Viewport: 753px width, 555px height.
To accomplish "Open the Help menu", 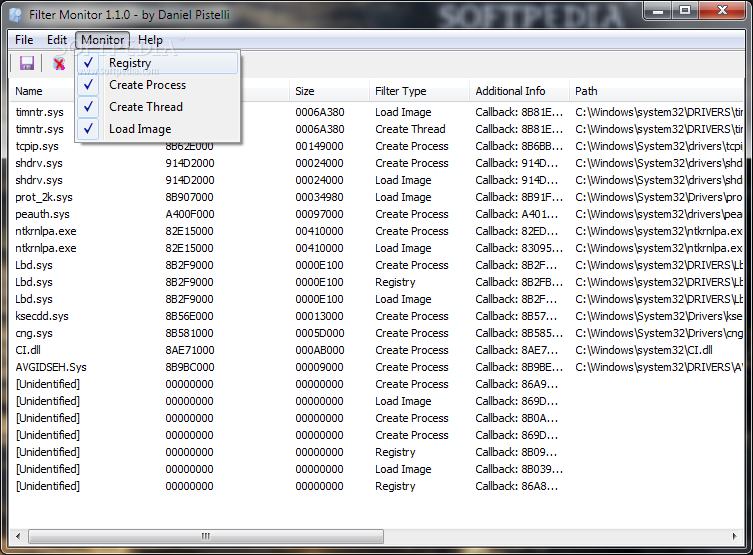I will pos(150,40).
